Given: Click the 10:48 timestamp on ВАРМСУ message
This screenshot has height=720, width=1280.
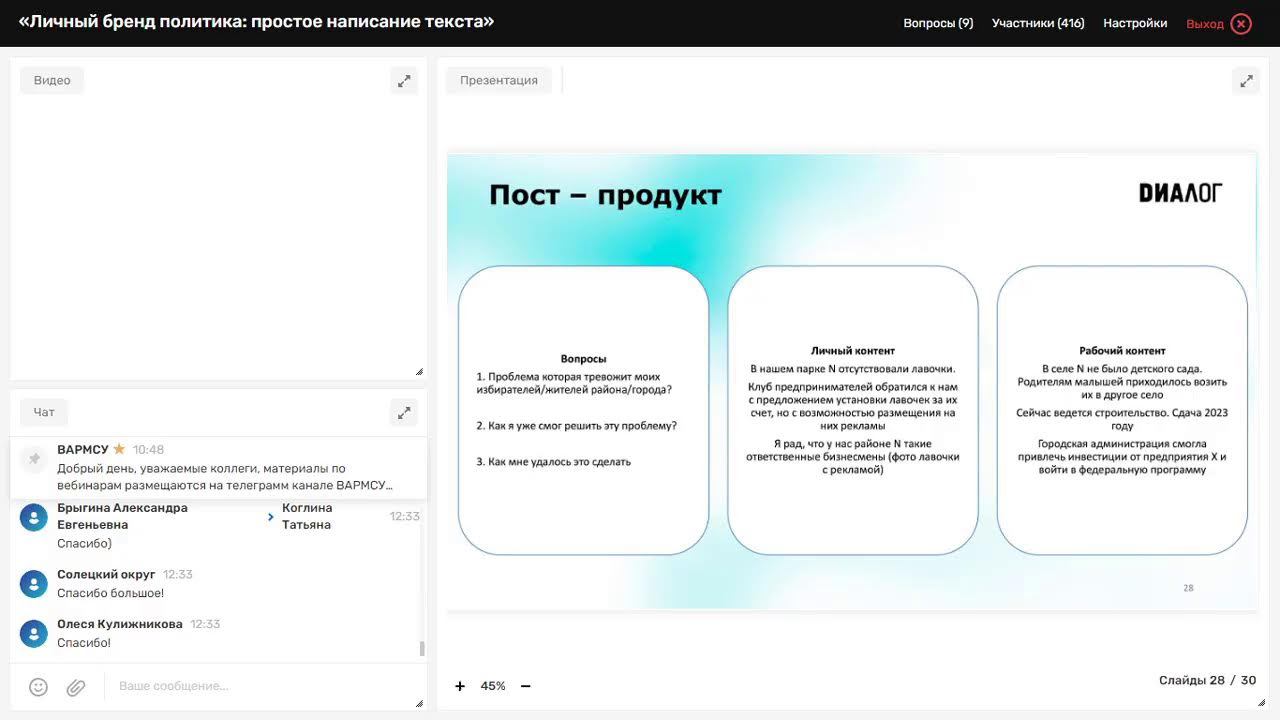Looking at the screenshot, I should point(148,450).
